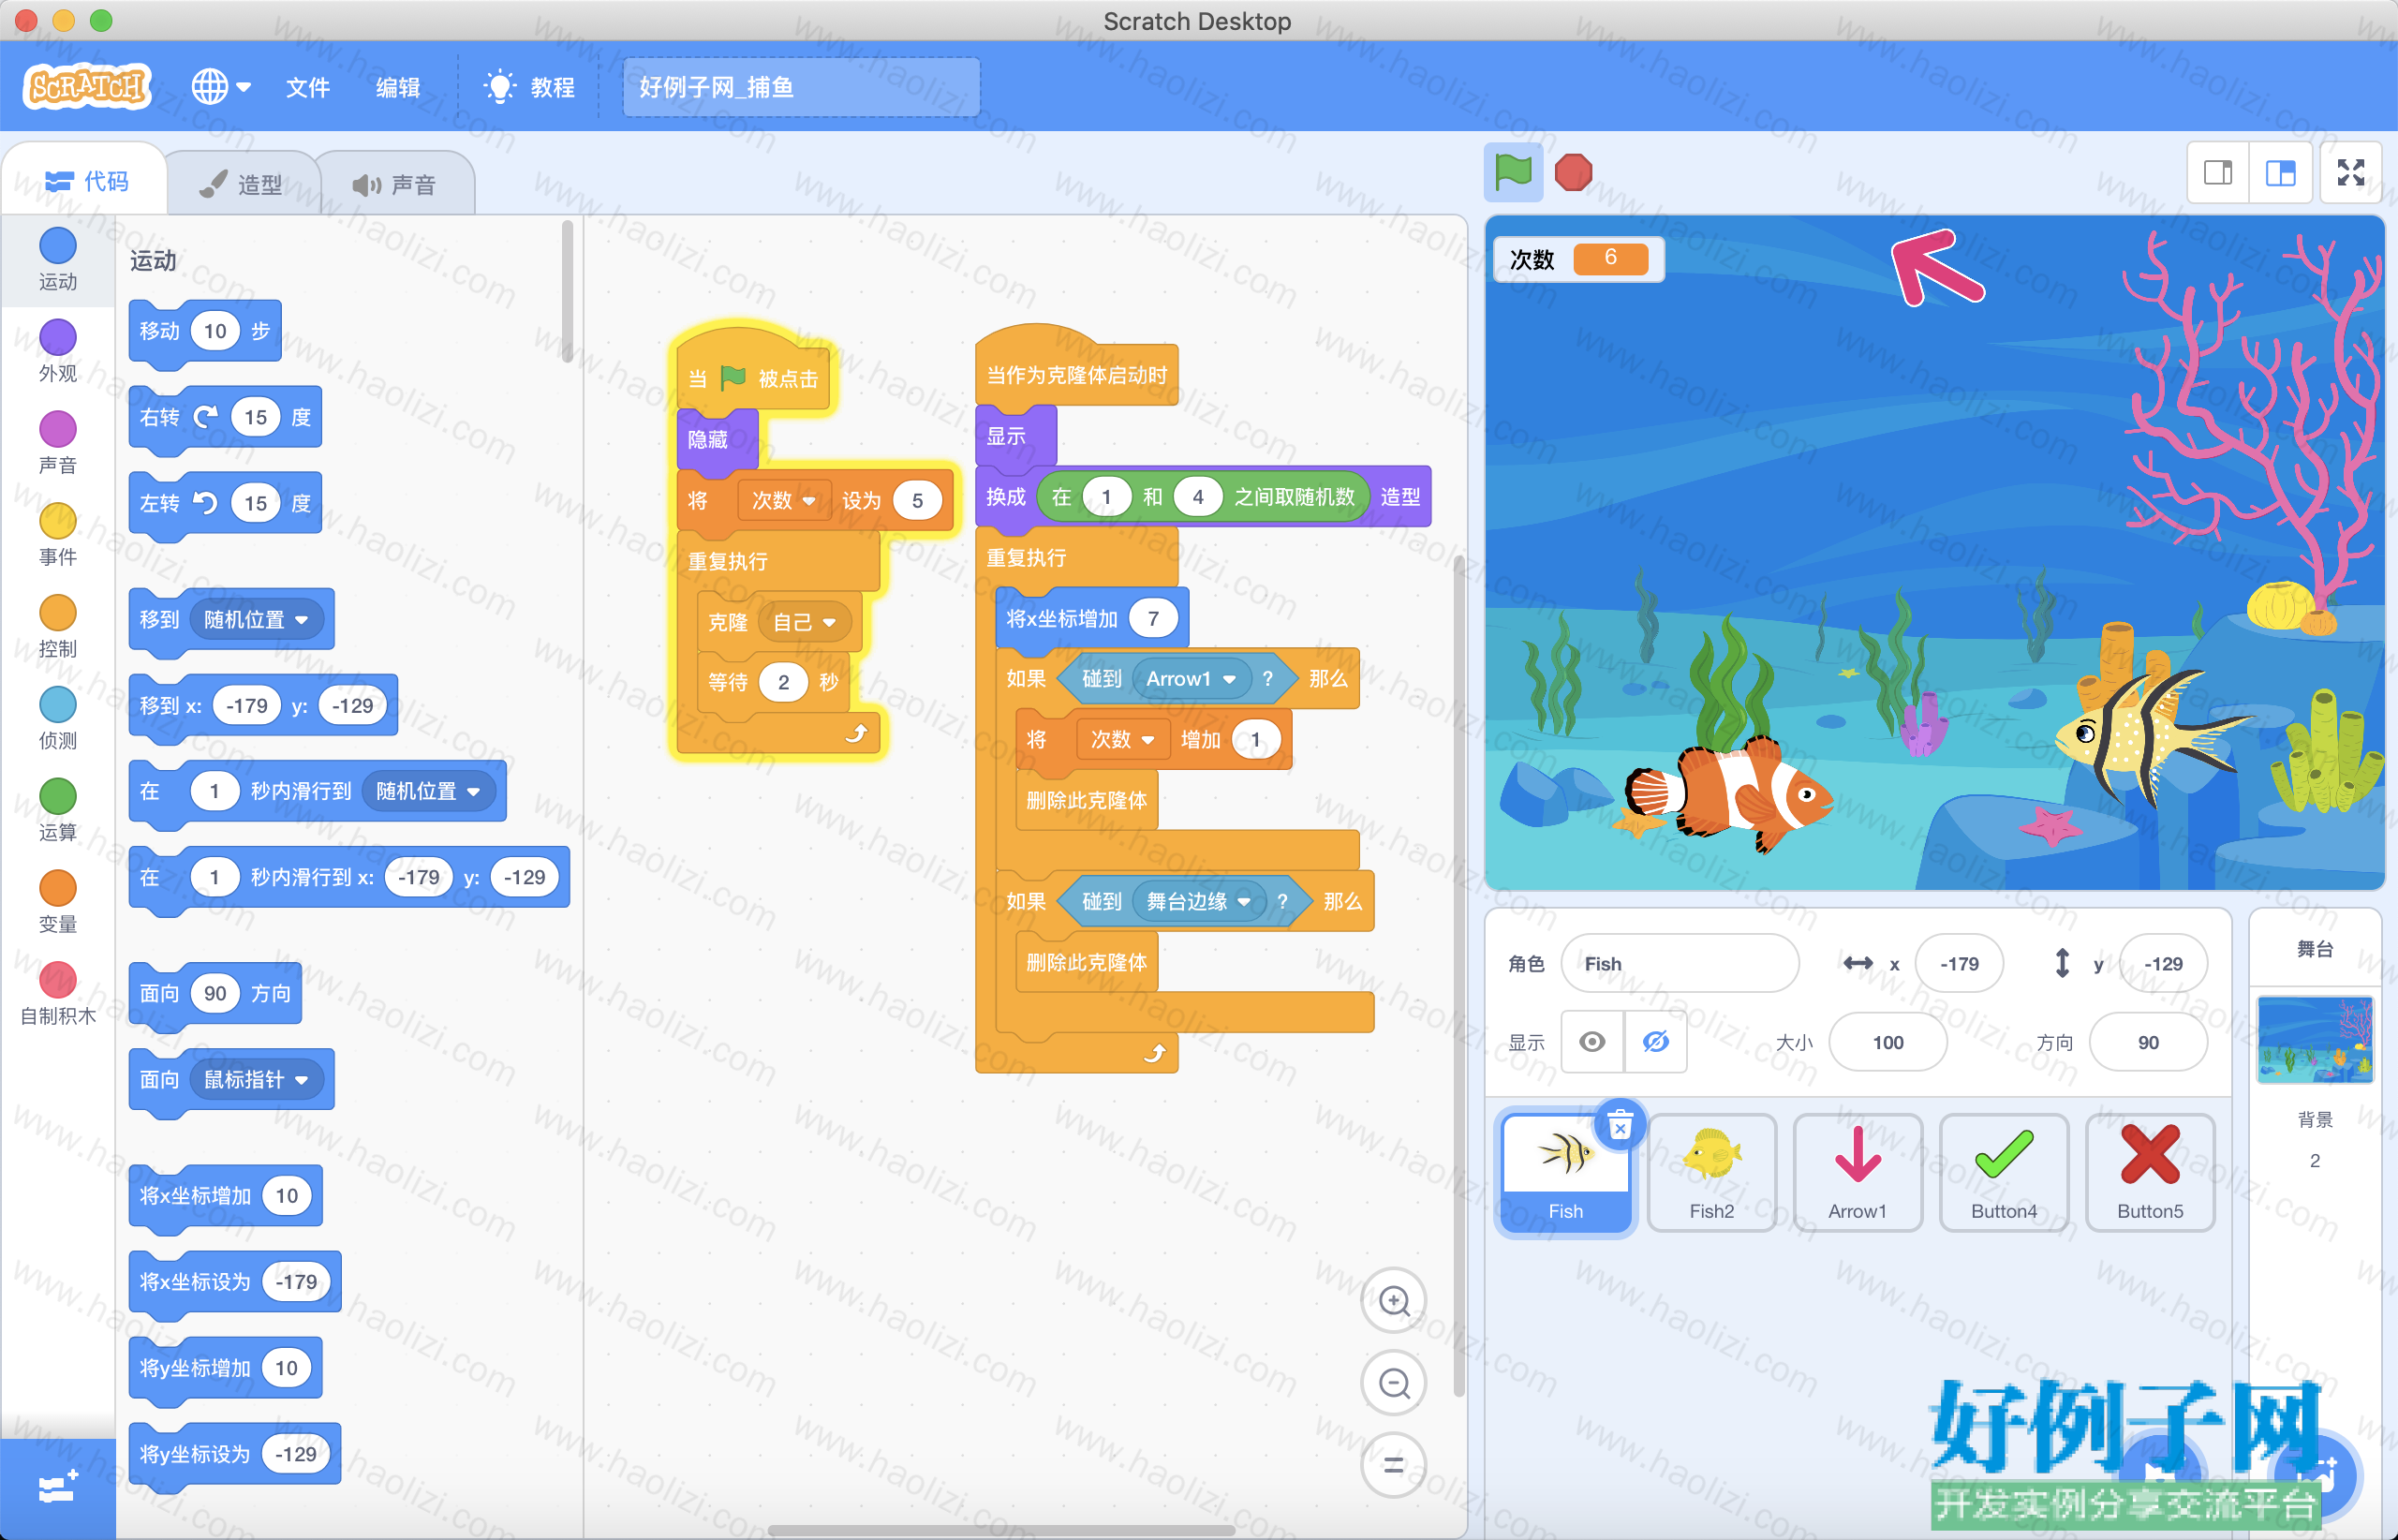This screenshot has height=1540, width=2398.
Task: Select the Button4 checkmark sprite
Action: (x=2004, y=1173)
